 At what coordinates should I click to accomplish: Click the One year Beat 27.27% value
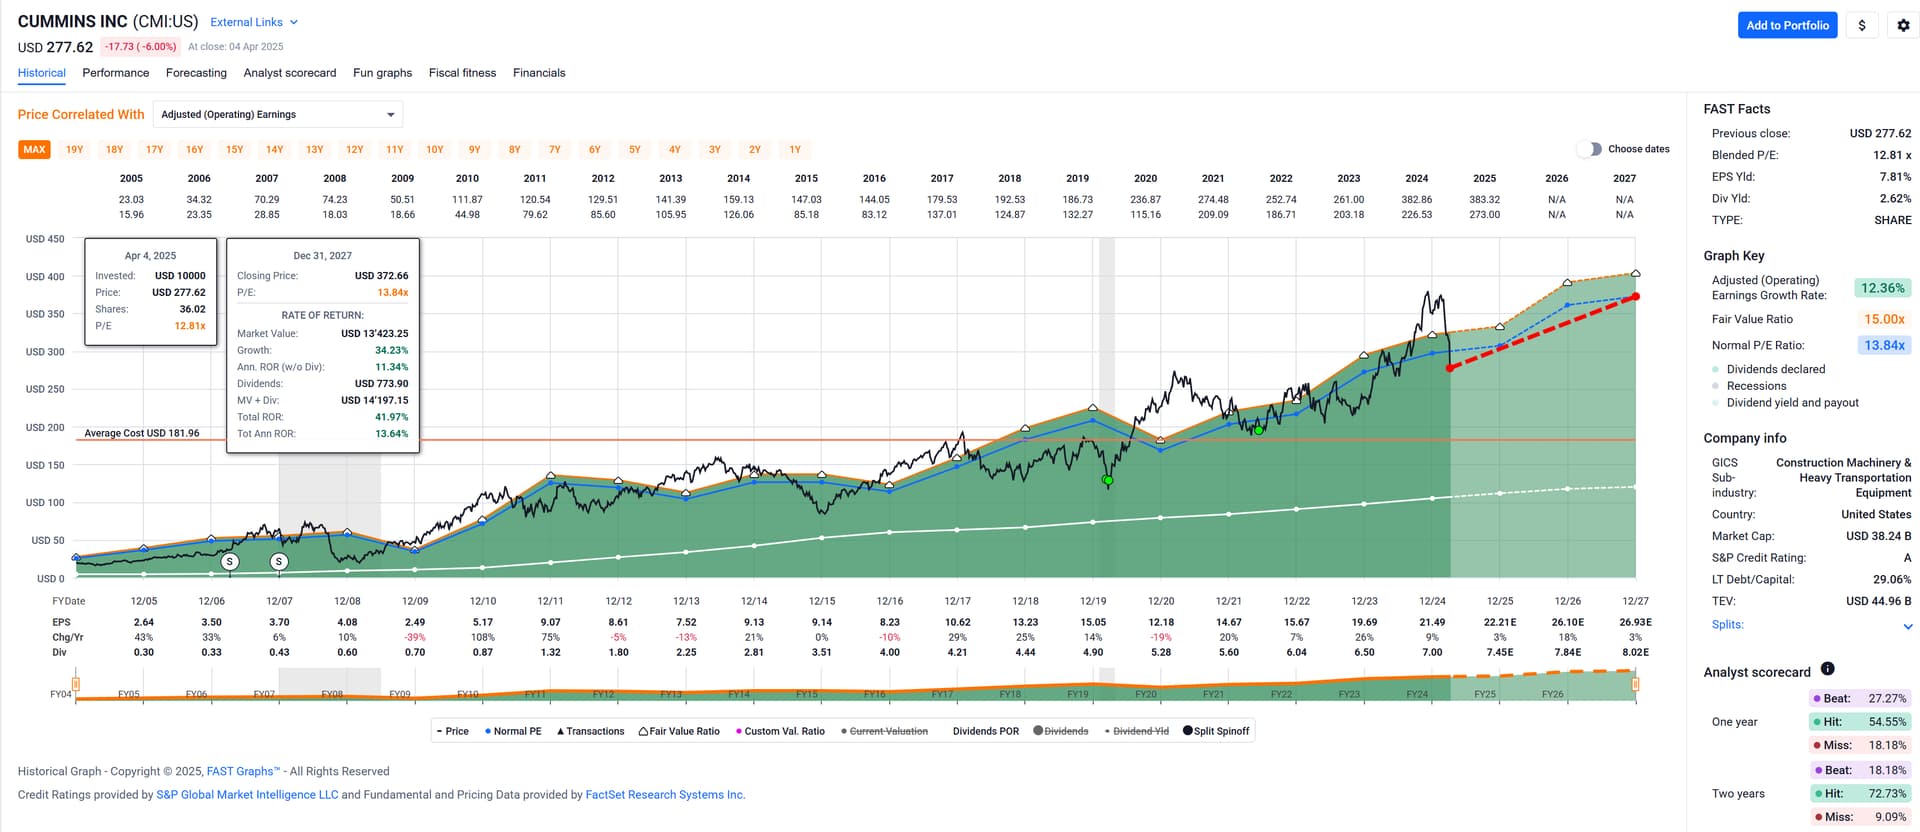tap(1887, 699)
